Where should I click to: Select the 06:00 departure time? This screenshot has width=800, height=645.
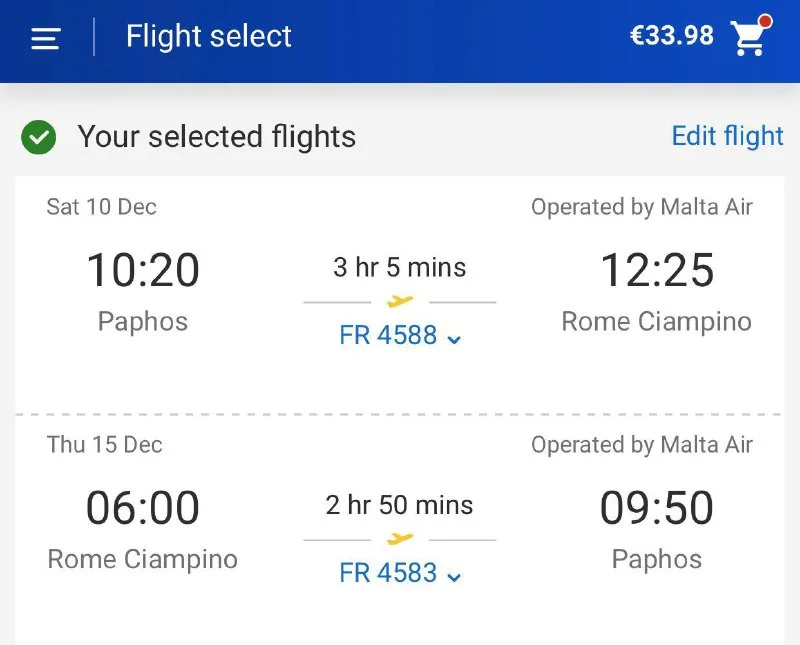tap(143, 508)
